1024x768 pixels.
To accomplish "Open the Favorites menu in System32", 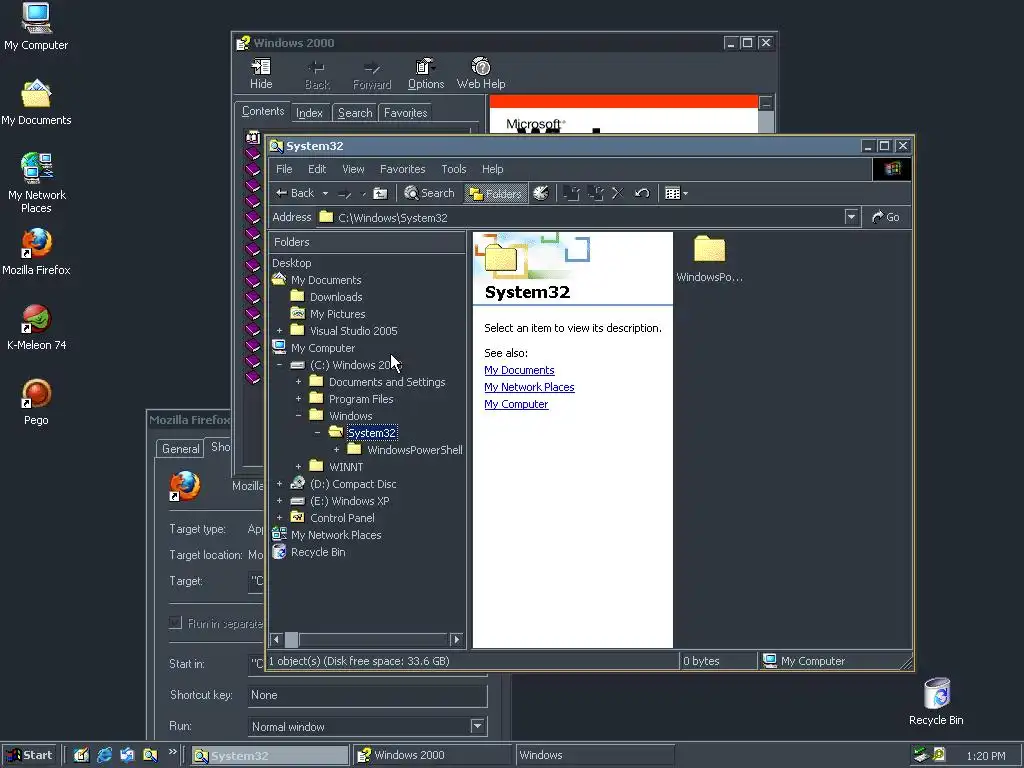I will (x=402, y=169).
